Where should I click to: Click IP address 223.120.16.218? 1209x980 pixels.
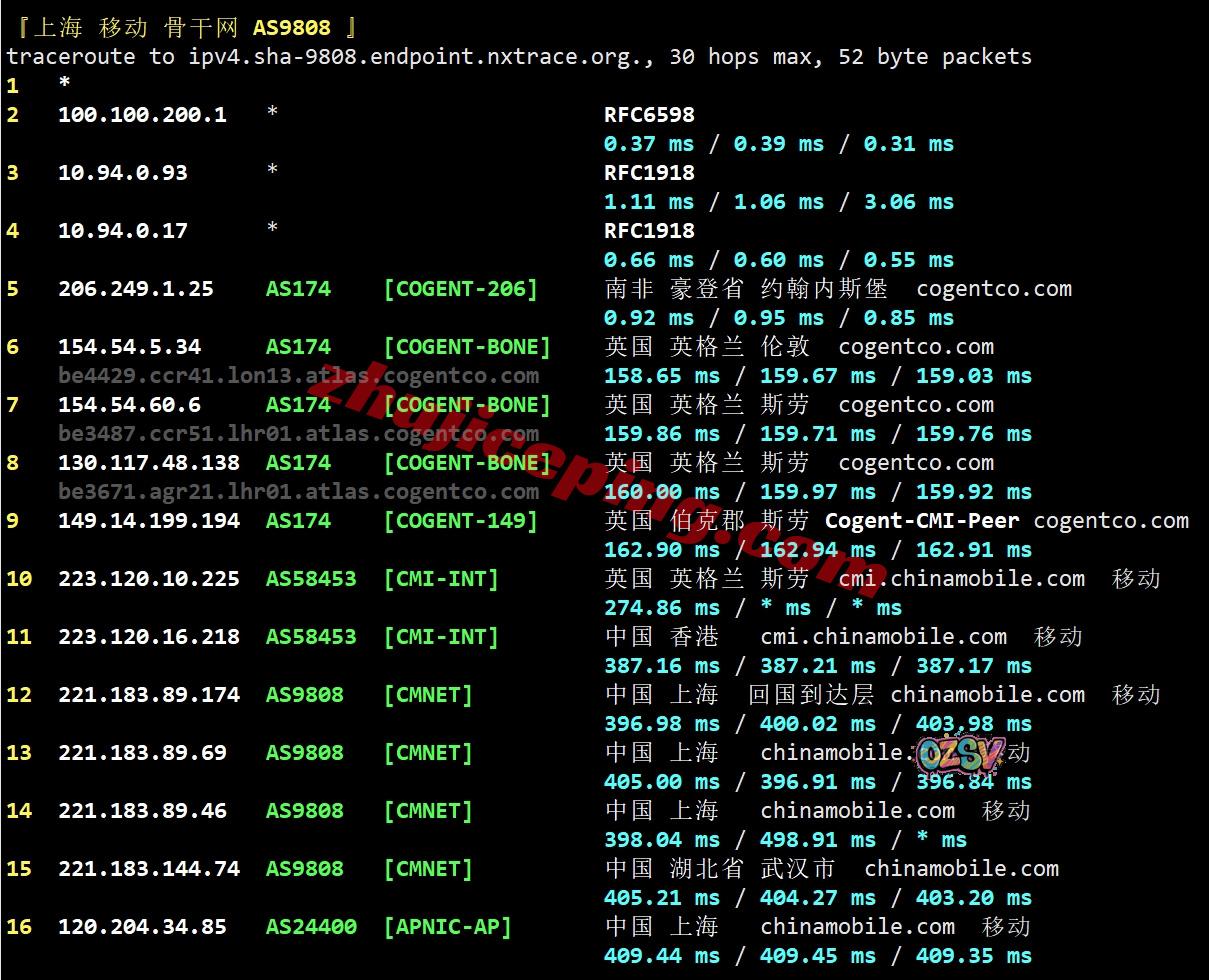(x=149, y=637)
